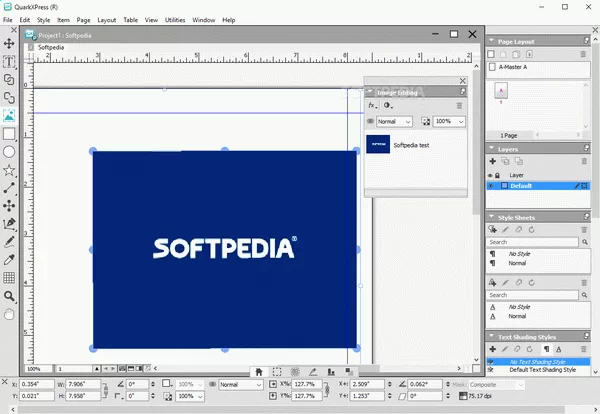The width and height of the screenshot is (600, 414).
Task: Open the fx effects menu in Image Editing
Action: tap(372, 105)
